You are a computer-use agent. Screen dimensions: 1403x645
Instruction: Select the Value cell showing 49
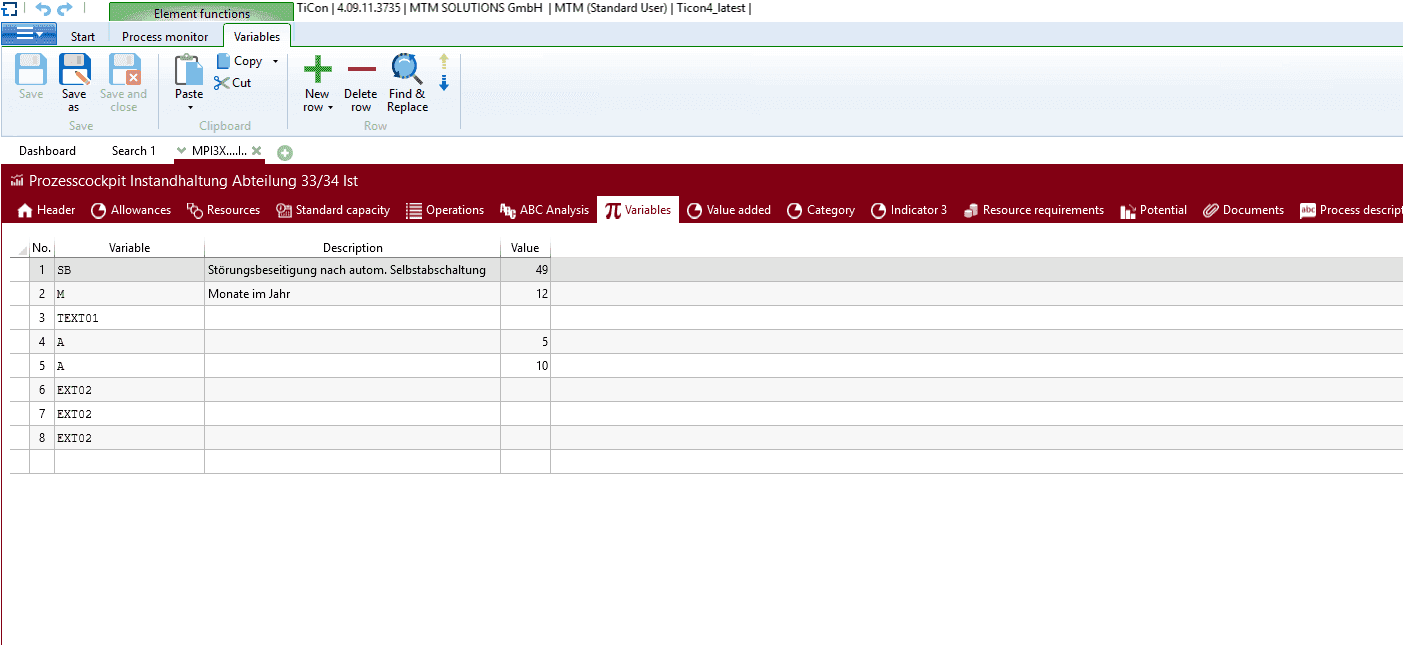click(525, 270)
